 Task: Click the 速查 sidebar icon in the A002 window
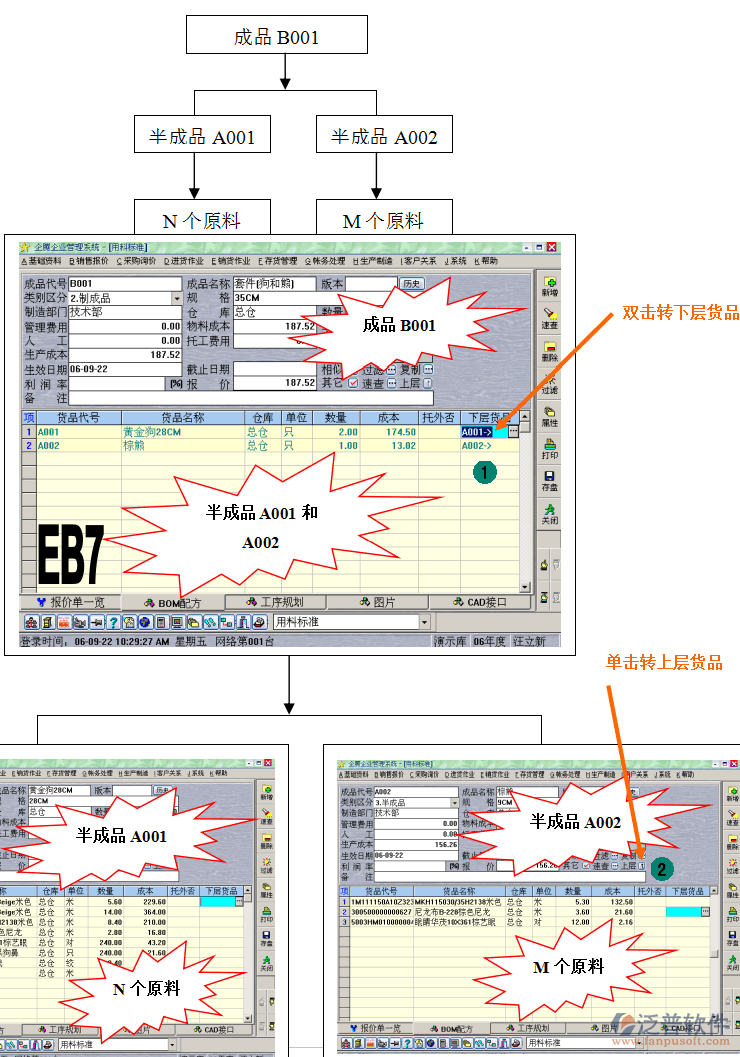point(732,818)
